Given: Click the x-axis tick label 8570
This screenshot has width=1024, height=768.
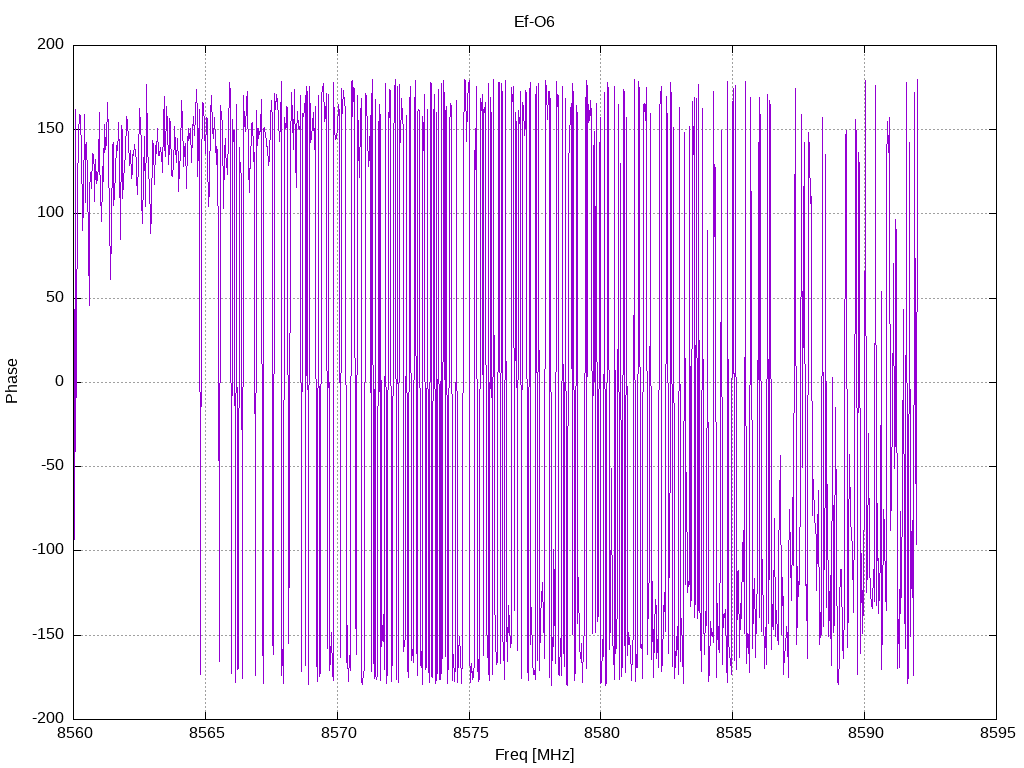Looking at the screenshot, I should click(338, 733).
